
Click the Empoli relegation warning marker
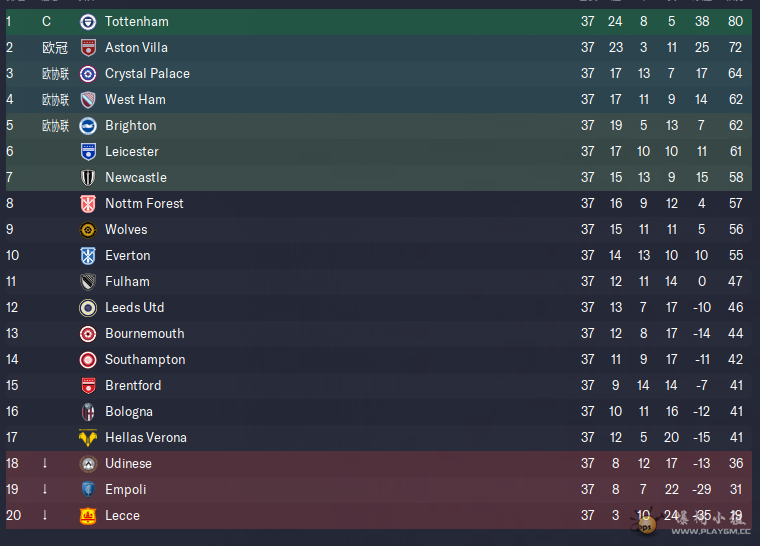[x=45, y=489]
